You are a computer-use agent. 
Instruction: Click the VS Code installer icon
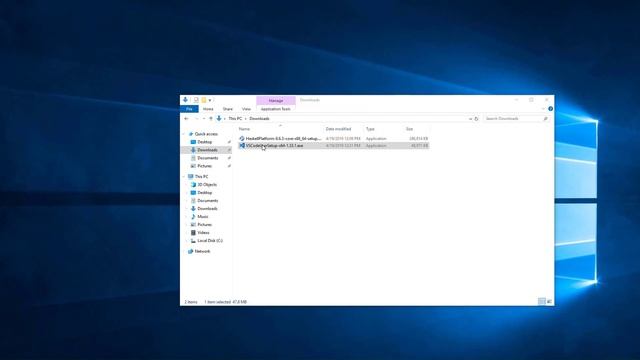tap(242, 146)
